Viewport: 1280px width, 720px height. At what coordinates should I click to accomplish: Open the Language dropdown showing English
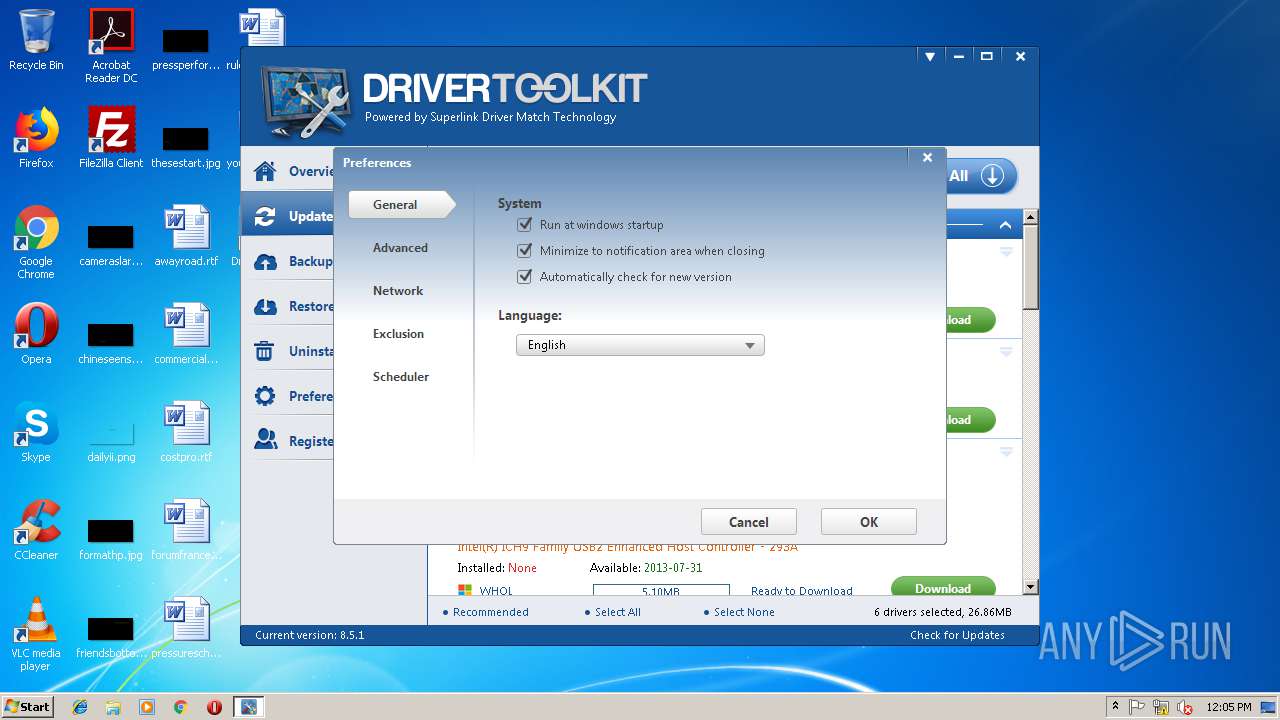640,345
